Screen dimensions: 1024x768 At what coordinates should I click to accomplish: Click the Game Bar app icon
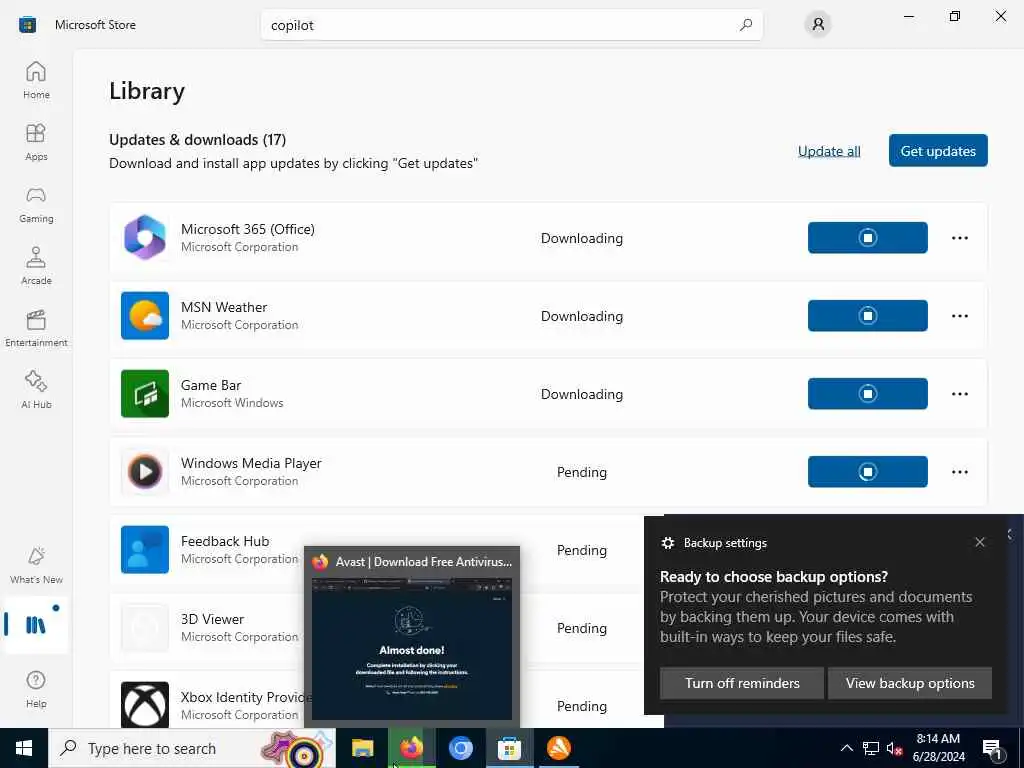[x=145, y=394]
